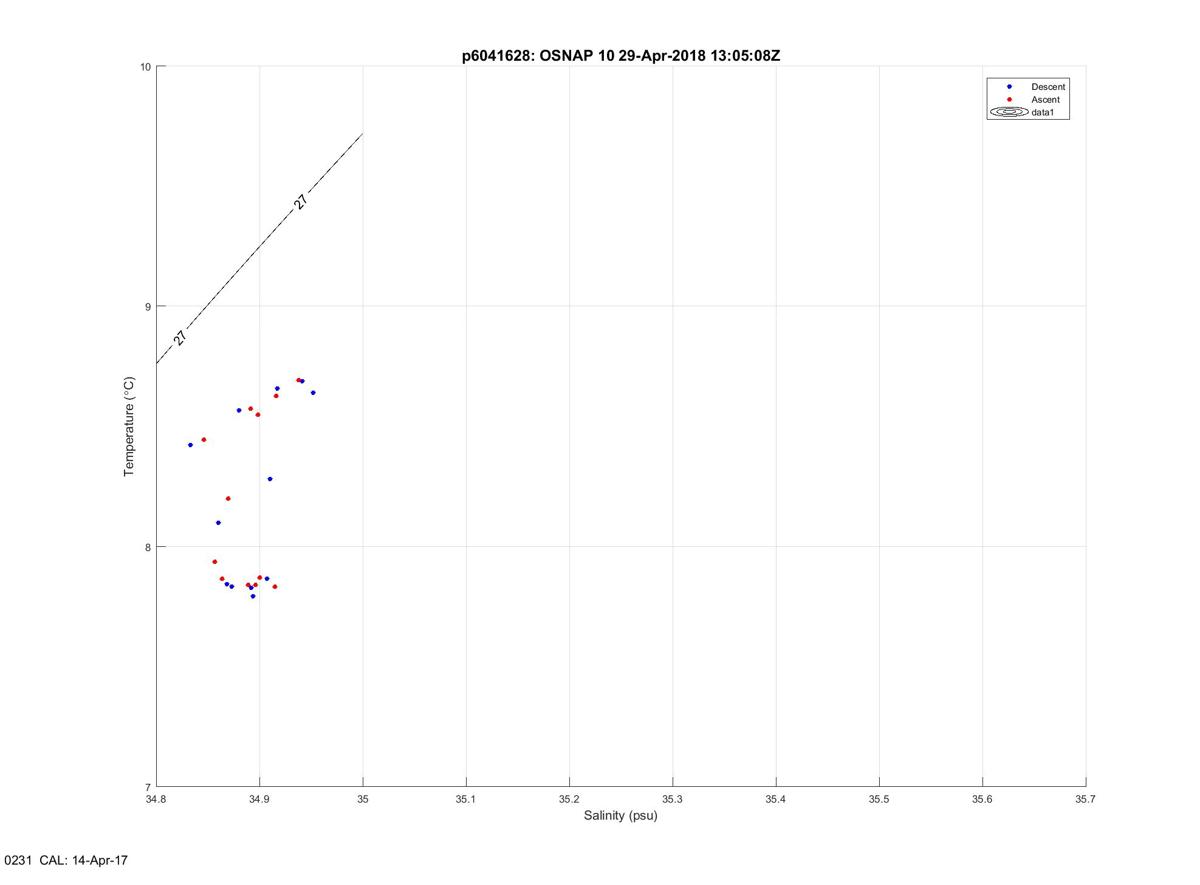This screenshot has width=1200, height=885.
Task: Select the 'Descent' legend entry text
Action: point(1048,87)
